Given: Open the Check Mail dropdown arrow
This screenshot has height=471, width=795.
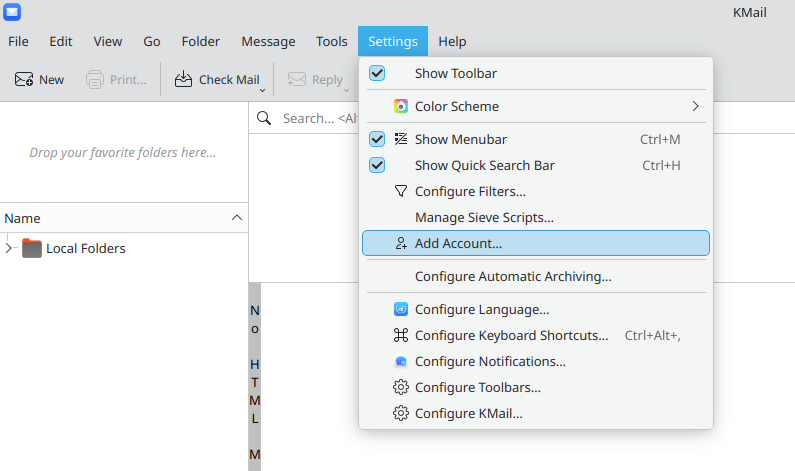Looking at the screenshot, I should click(262, 91).
